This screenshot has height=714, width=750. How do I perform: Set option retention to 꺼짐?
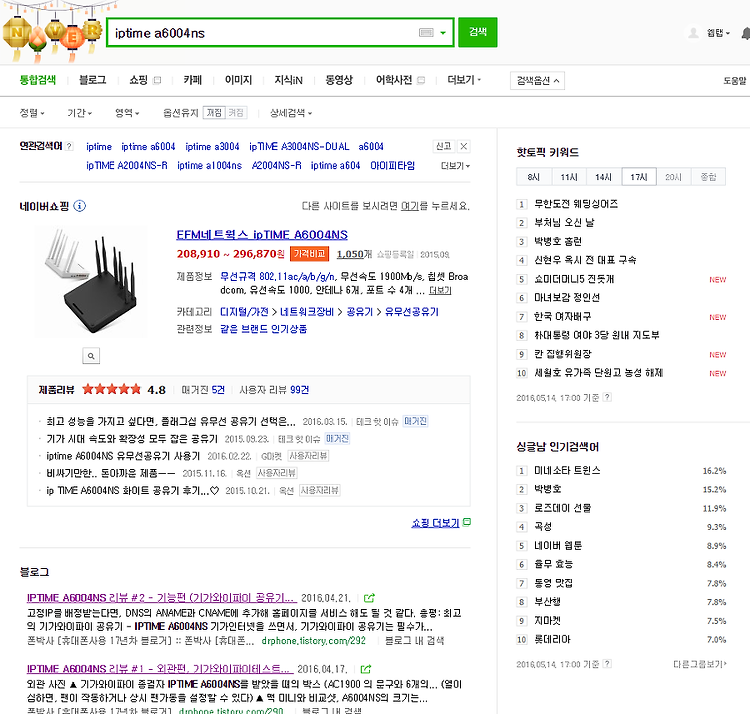[x=214, y=113]
